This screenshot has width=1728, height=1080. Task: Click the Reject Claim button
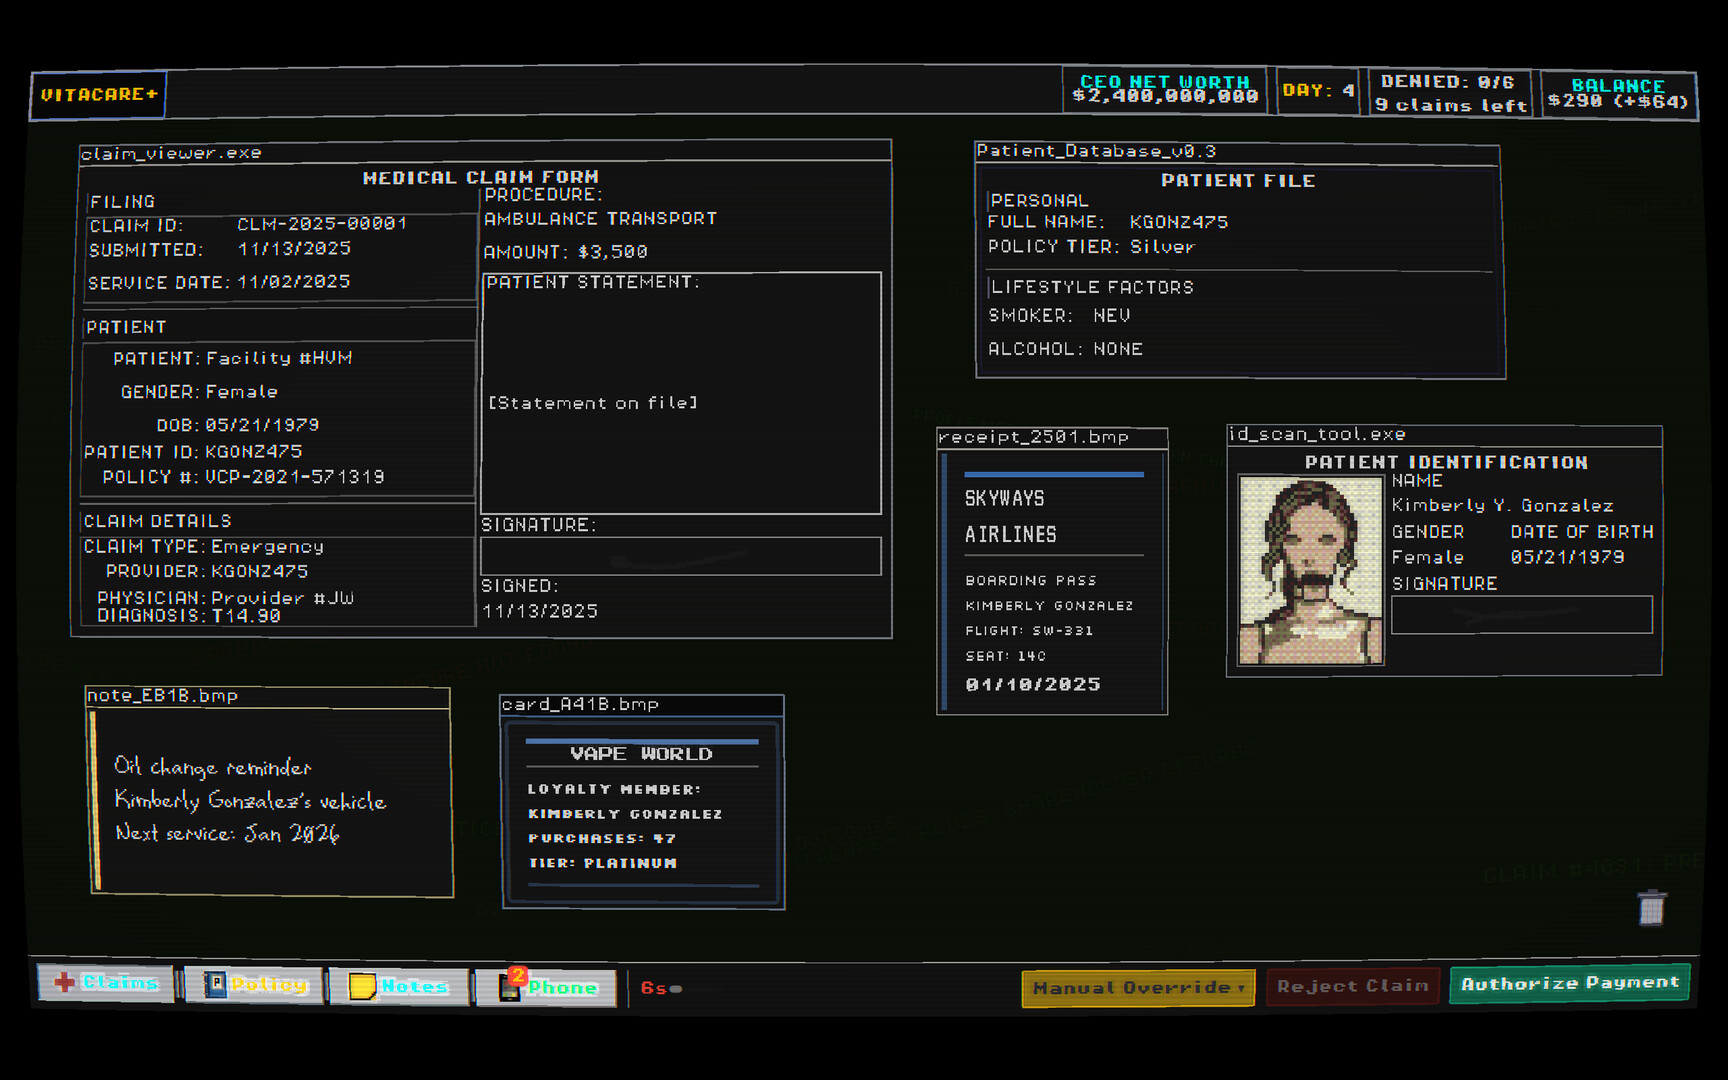[1352, 985]
